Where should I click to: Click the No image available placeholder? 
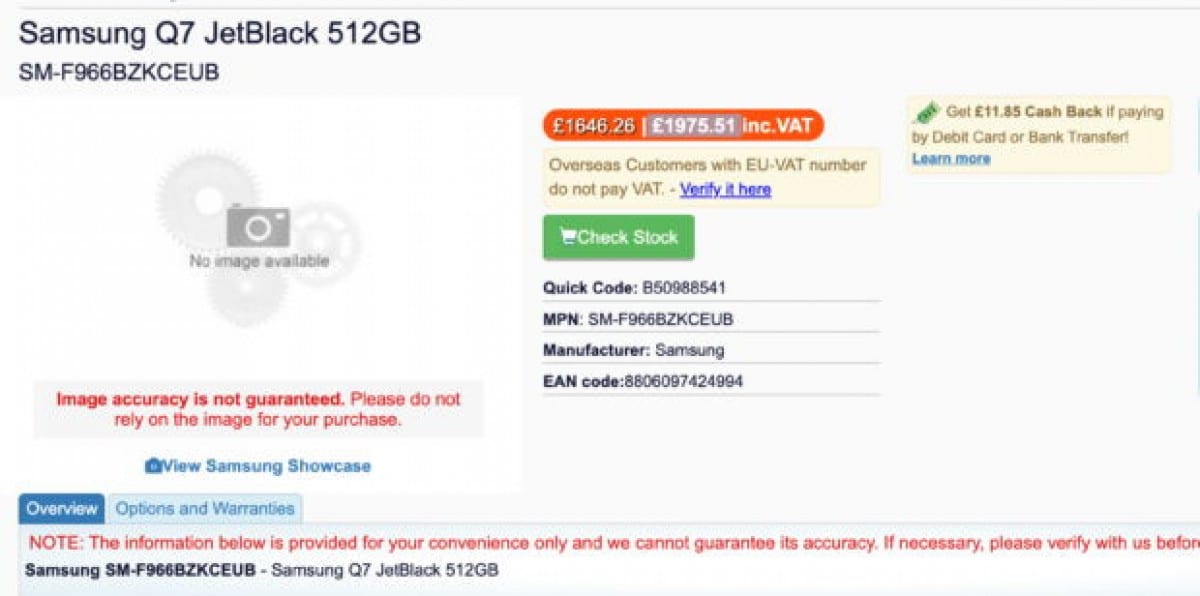point(259,261)
